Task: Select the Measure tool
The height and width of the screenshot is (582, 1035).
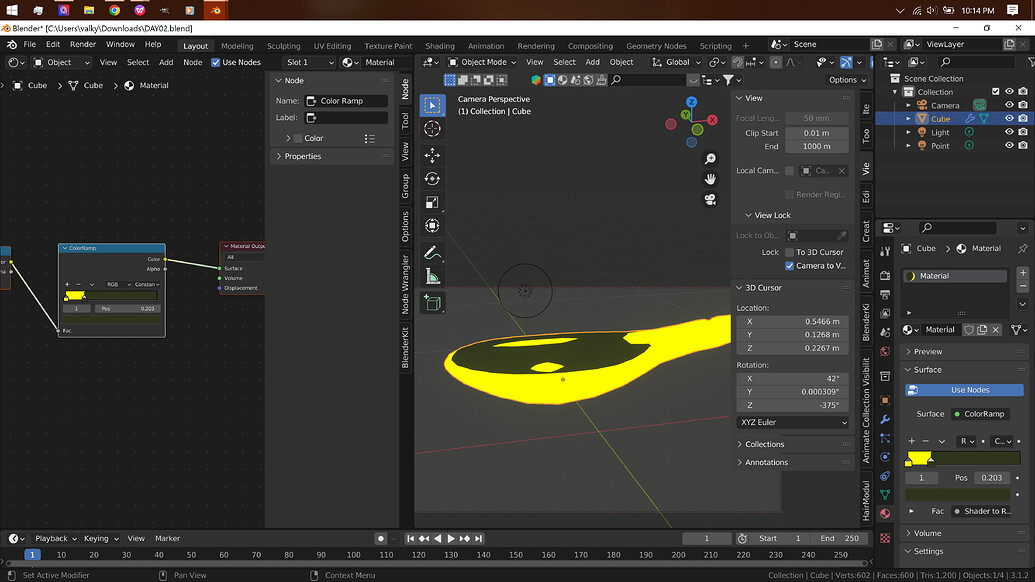Action: [432, 276]
